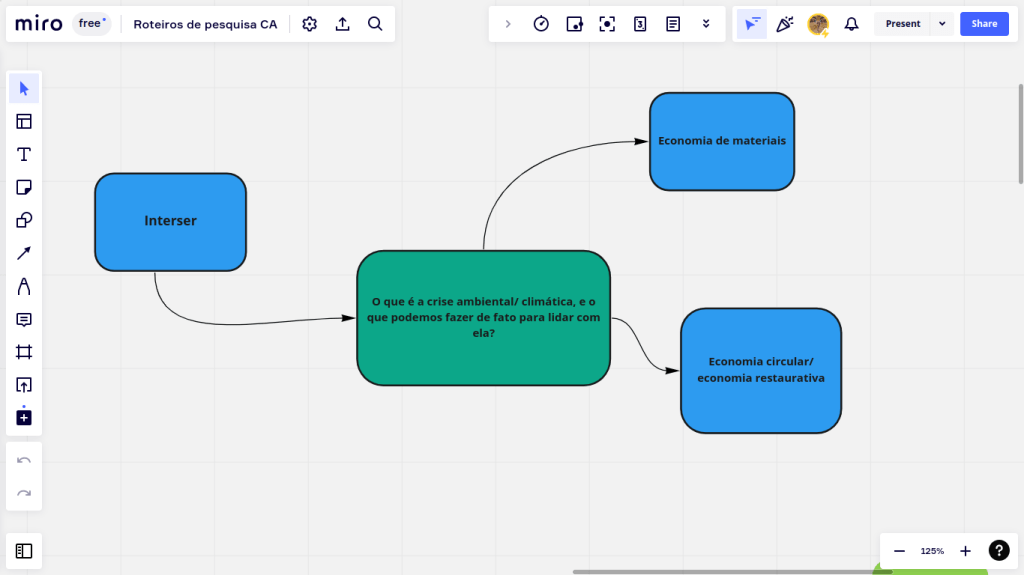Select the Text tool in left toolbar
The width and height of the screenshot is (1024, 575).
24,154
